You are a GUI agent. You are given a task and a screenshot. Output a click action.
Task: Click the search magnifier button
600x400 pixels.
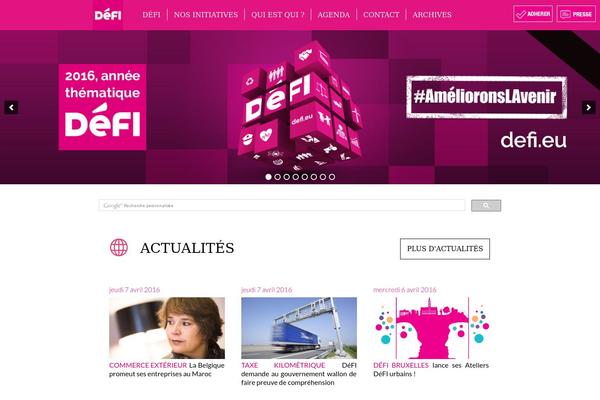[486, 206]
